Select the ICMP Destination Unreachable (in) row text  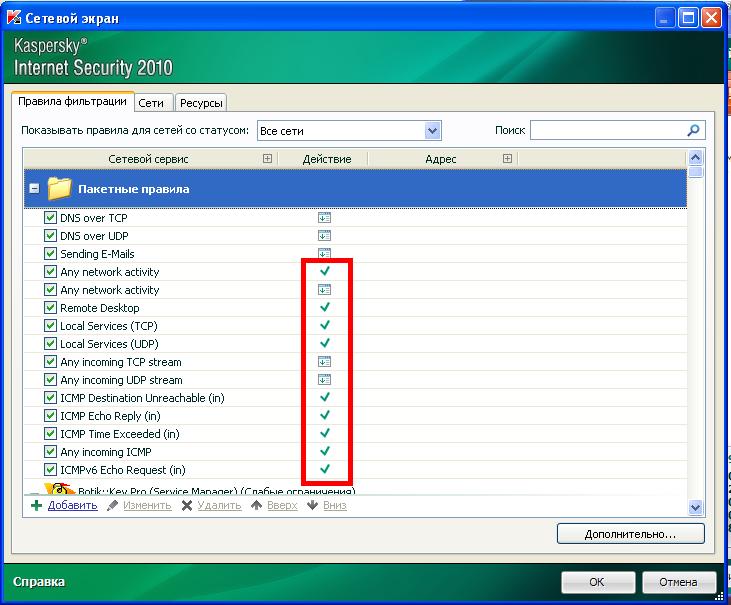click(x=142, y=398)
